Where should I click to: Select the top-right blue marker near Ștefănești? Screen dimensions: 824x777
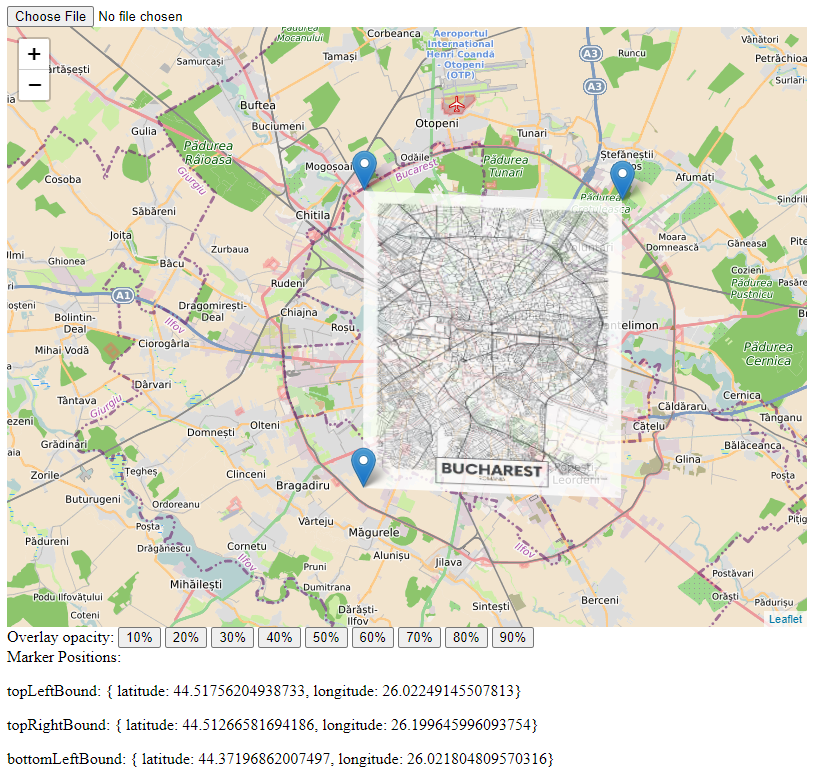(x=622, y=179)
